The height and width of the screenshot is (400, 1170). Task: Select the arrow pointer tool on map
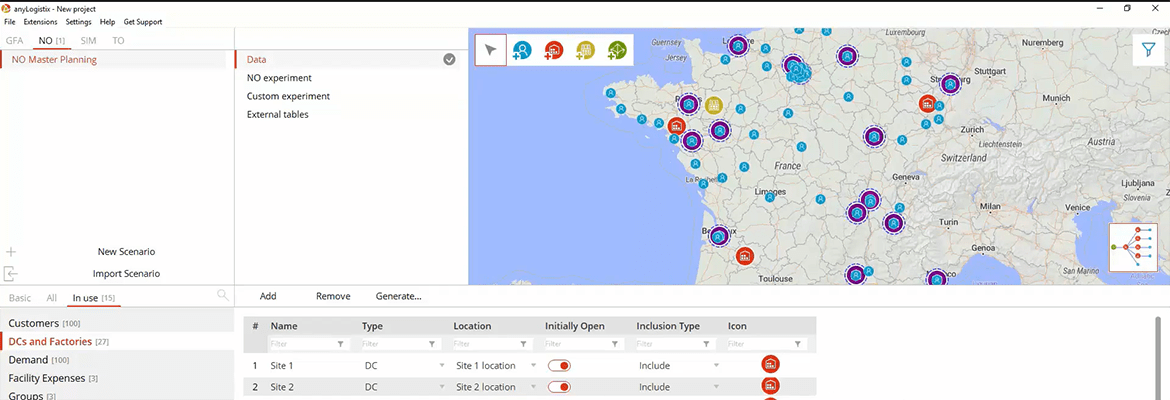[491, 50]
